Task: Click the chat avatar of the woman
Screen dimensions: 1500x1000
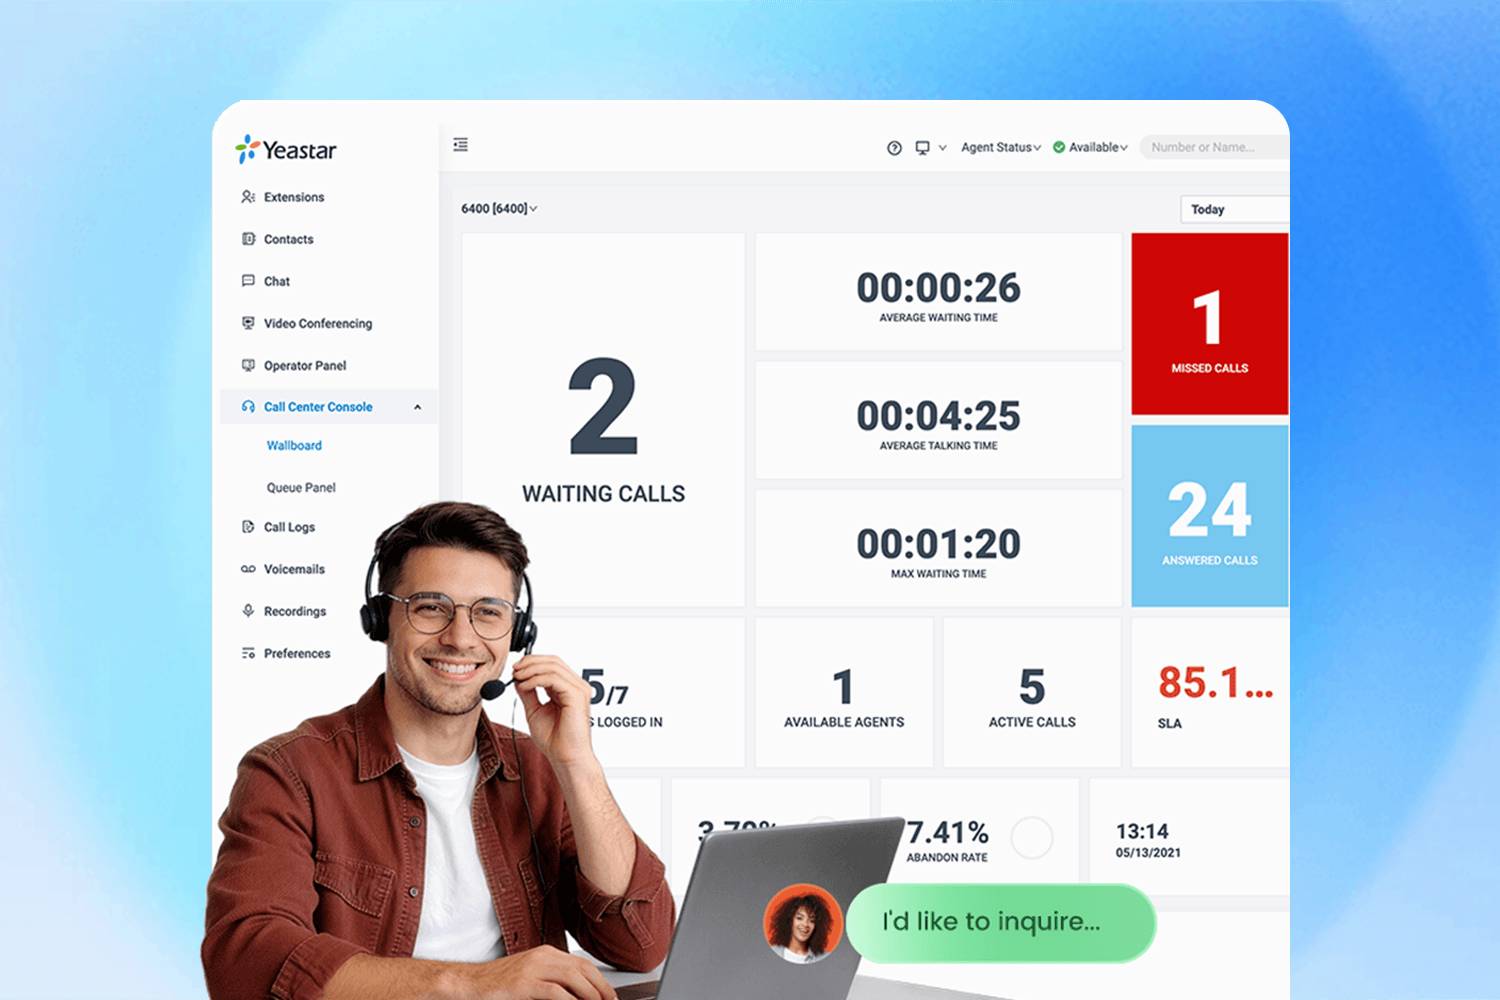Action: [802, 923]
